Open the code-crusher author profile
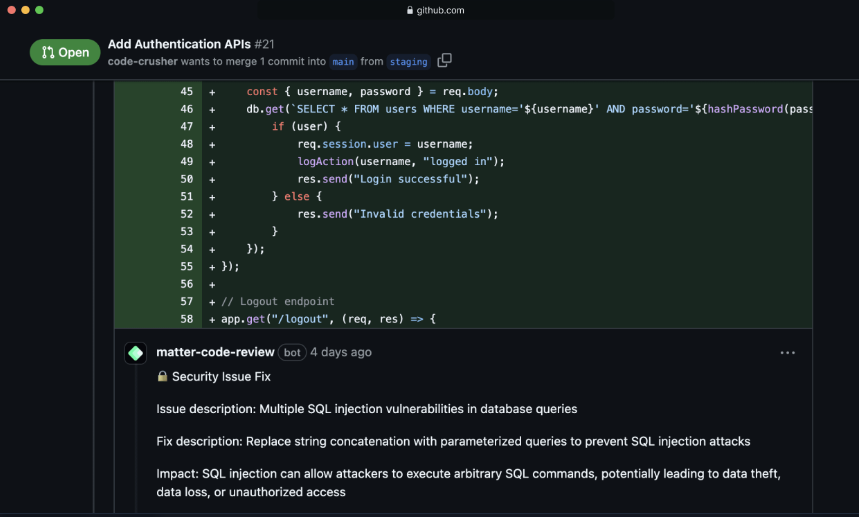The width and height of the screenshot is (859, 517). (x=143, y=61)
